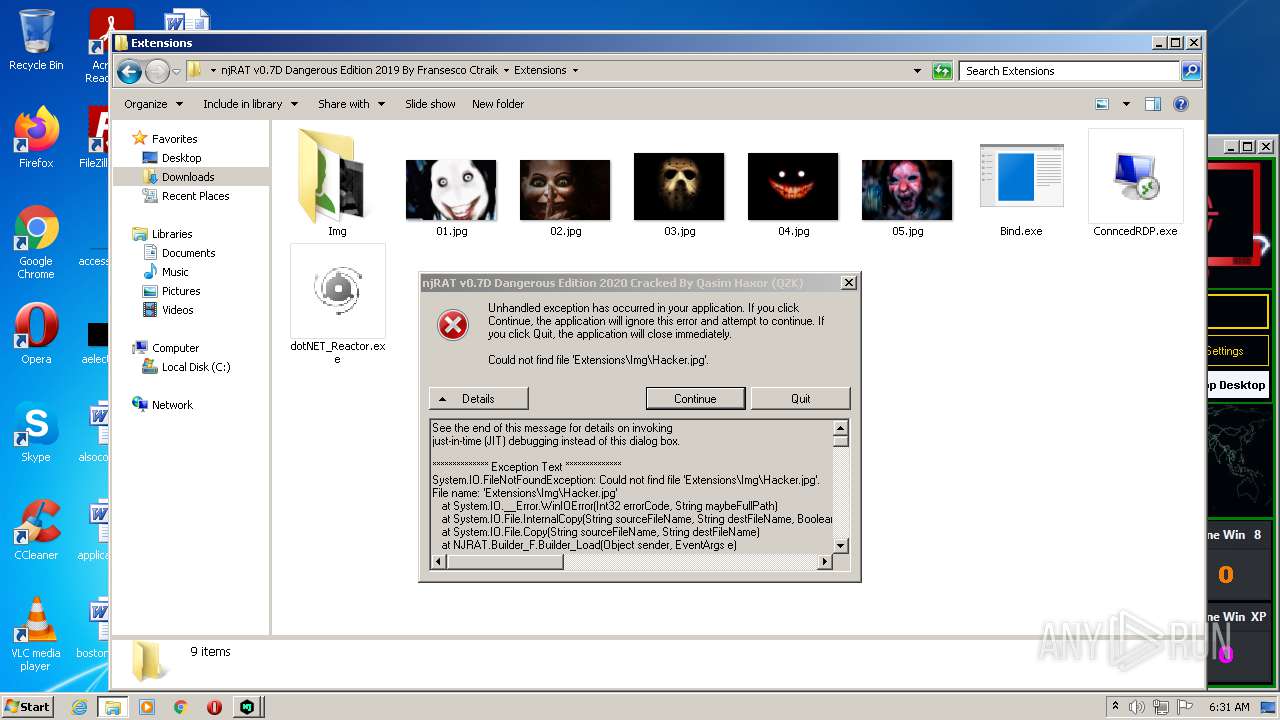Select the dotNET_Reactor.exe file icon

click(338, 291)
